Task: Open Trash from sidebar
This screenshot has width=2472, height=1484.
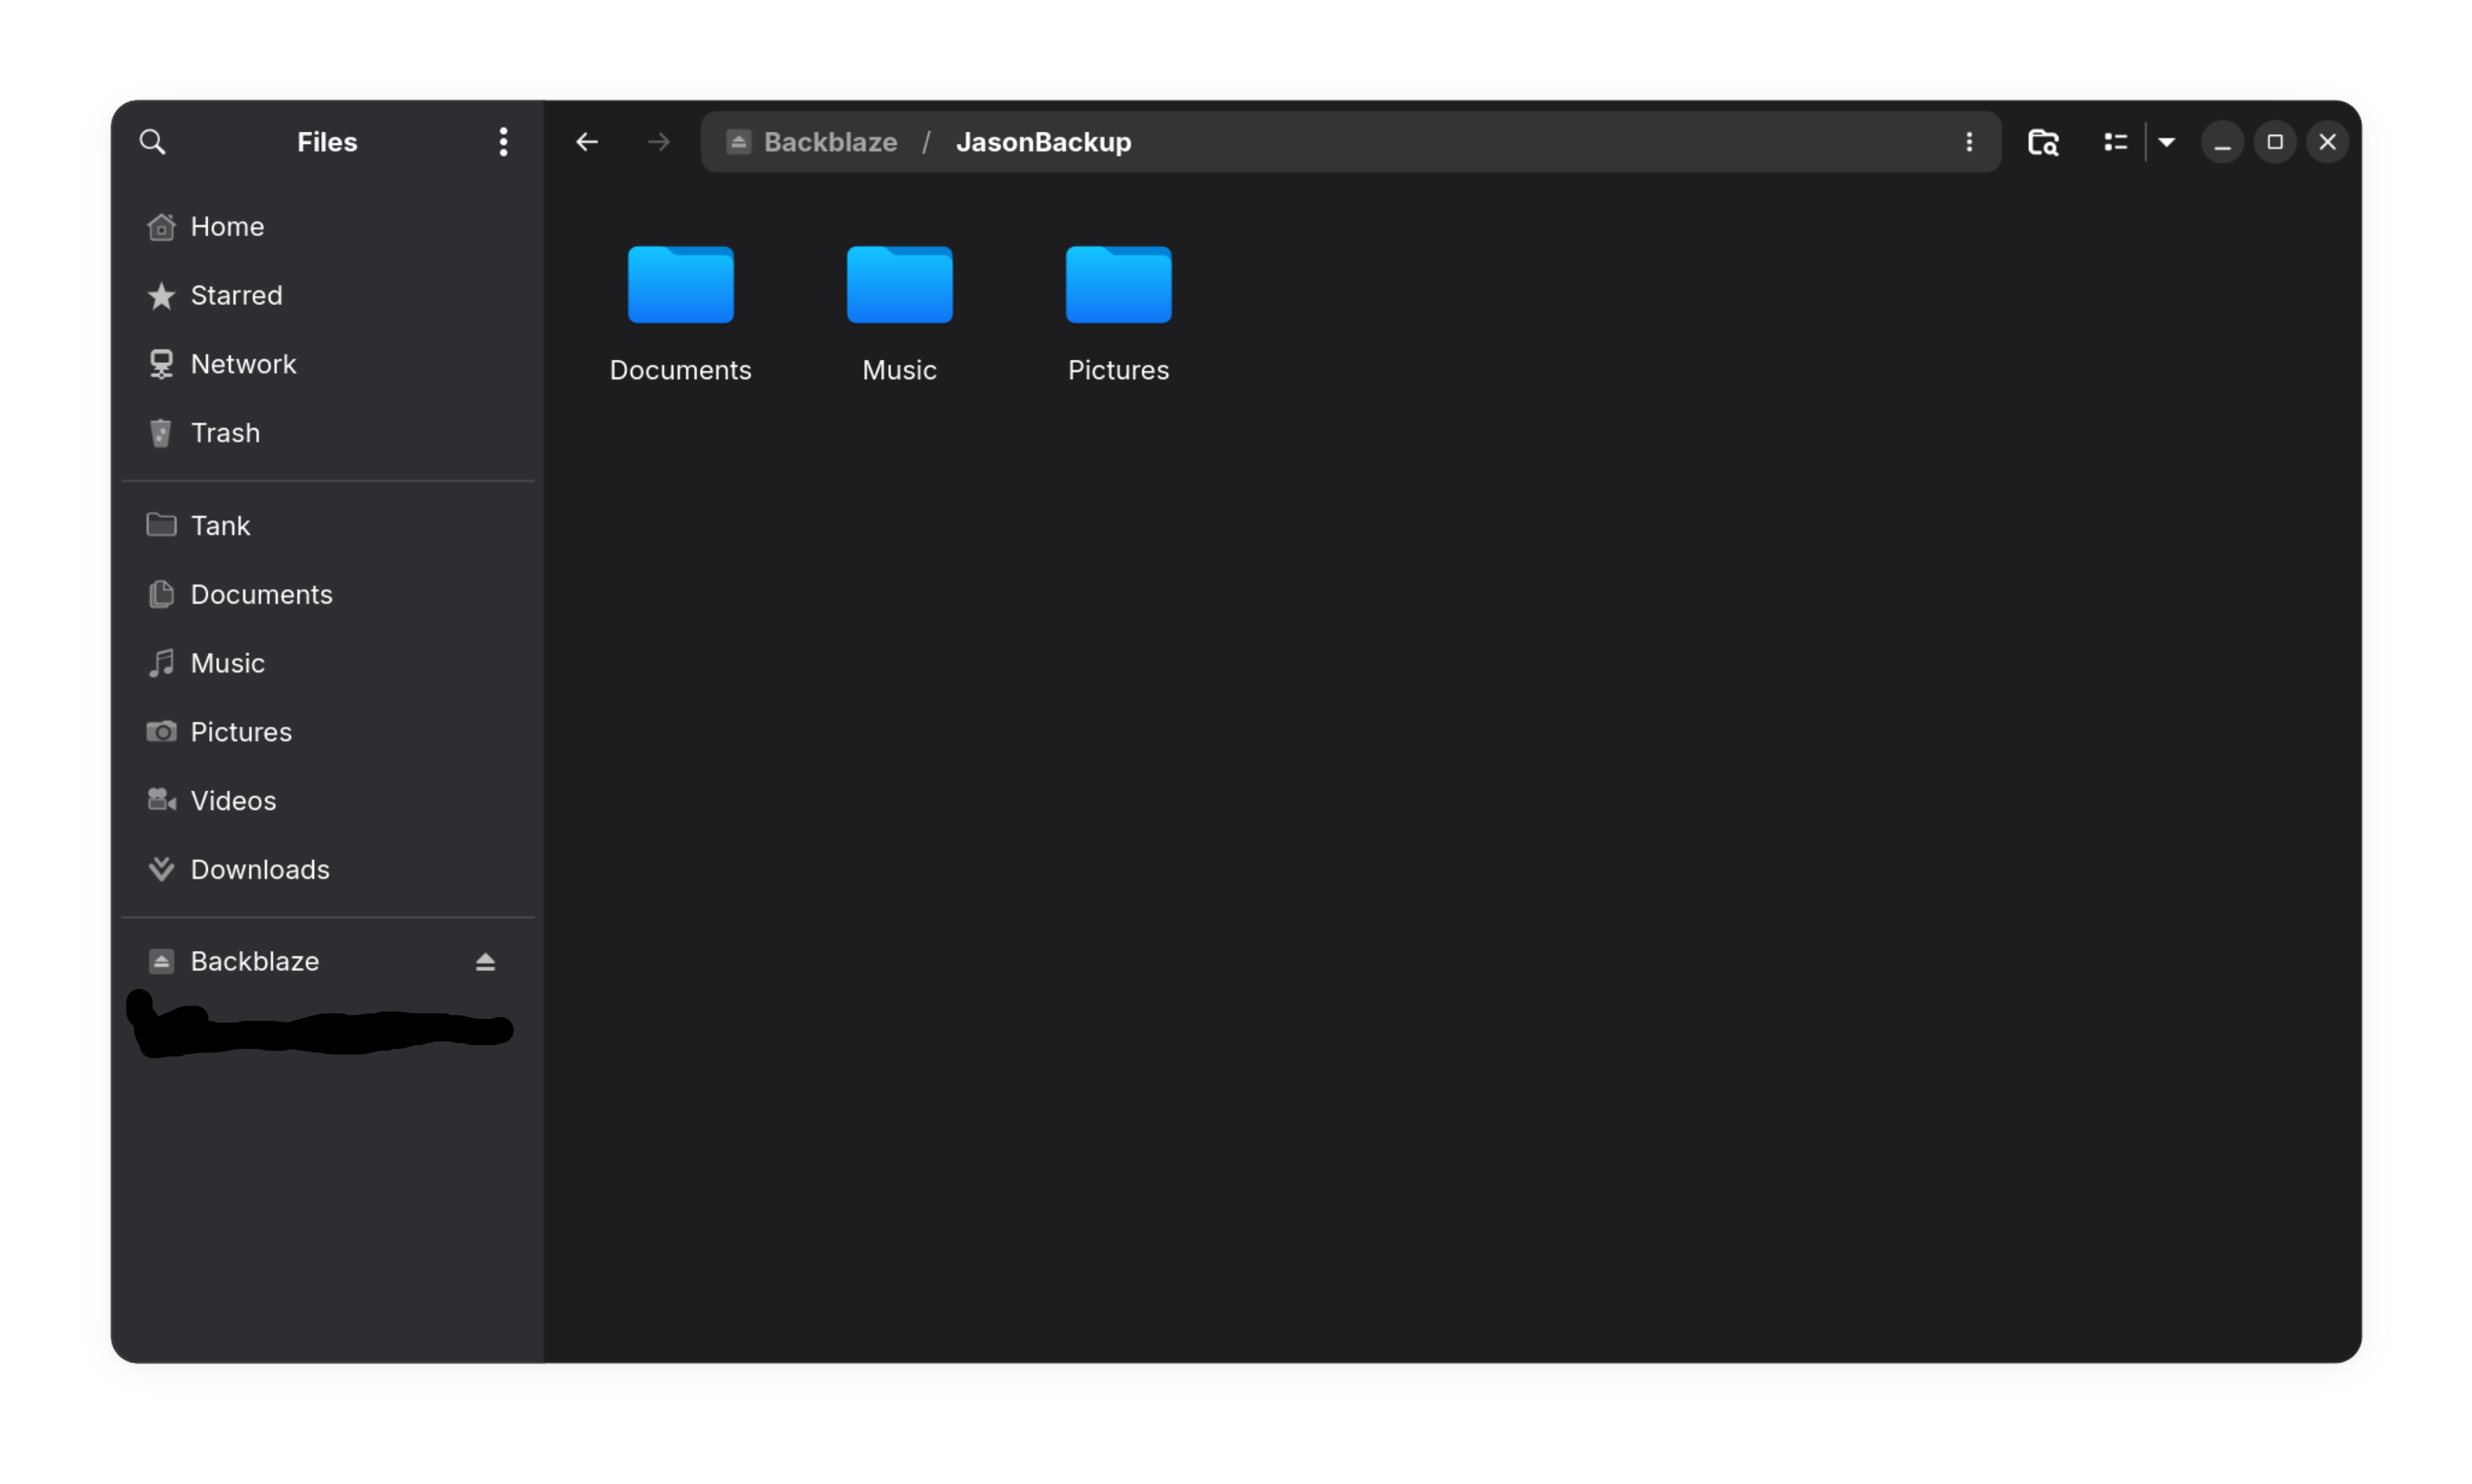Action: click(225, 433)
